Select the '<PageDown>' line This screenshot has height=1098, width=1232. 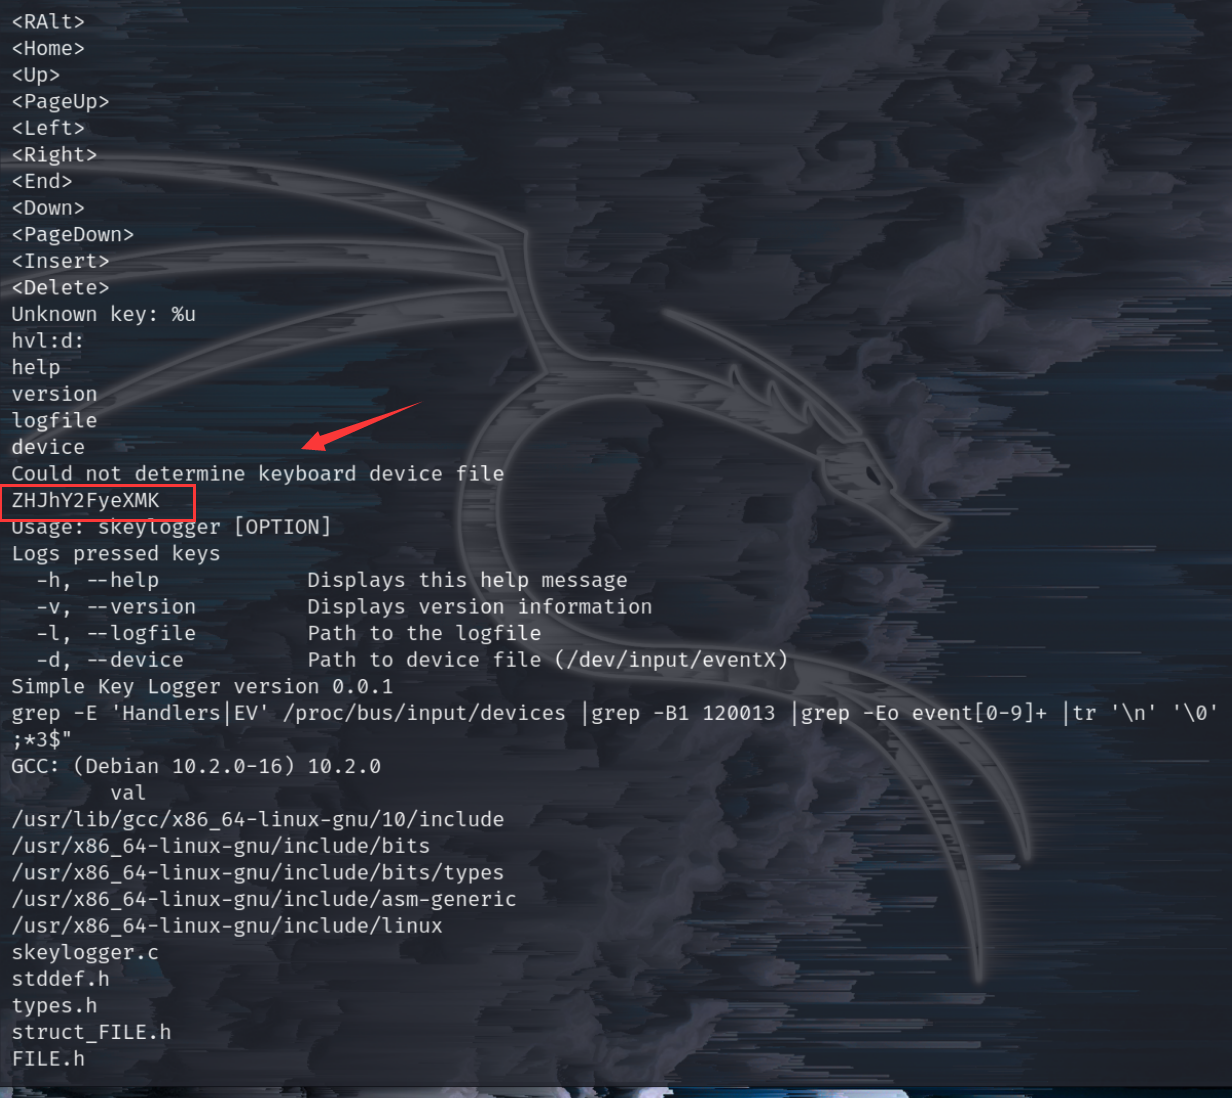pyautogui.click(x=73, y=234)
